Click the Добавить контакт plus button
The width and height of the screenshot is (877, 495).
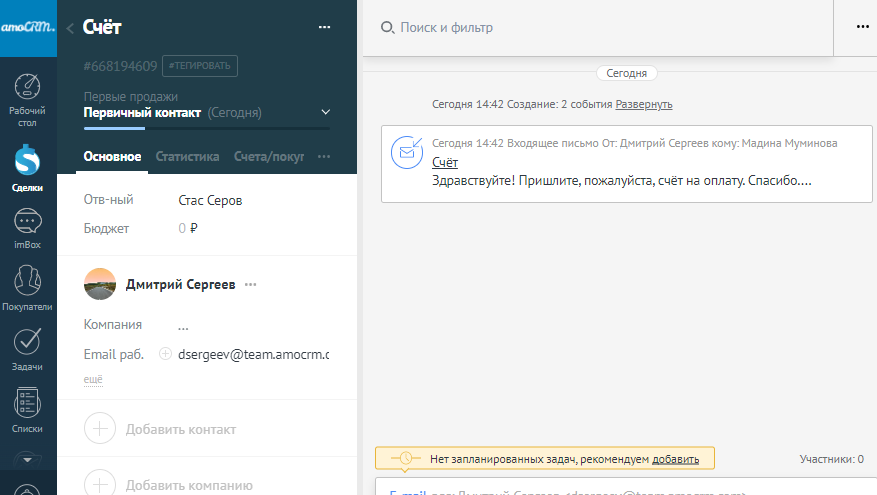100,429
